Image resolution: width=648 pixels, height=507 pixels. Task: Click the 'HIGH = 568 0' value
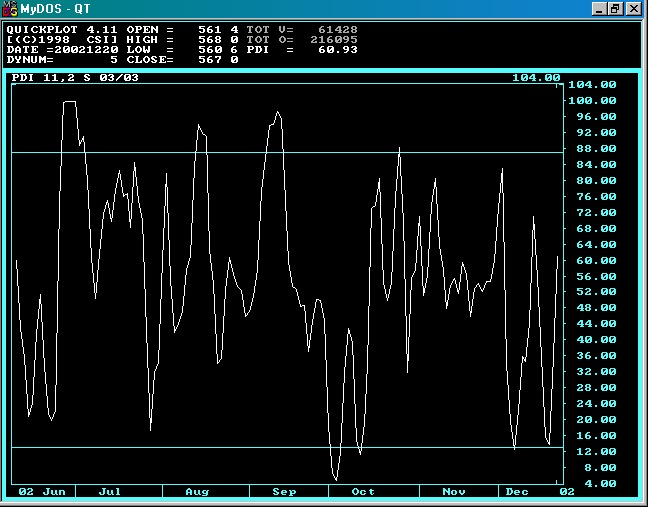(182, 40)
